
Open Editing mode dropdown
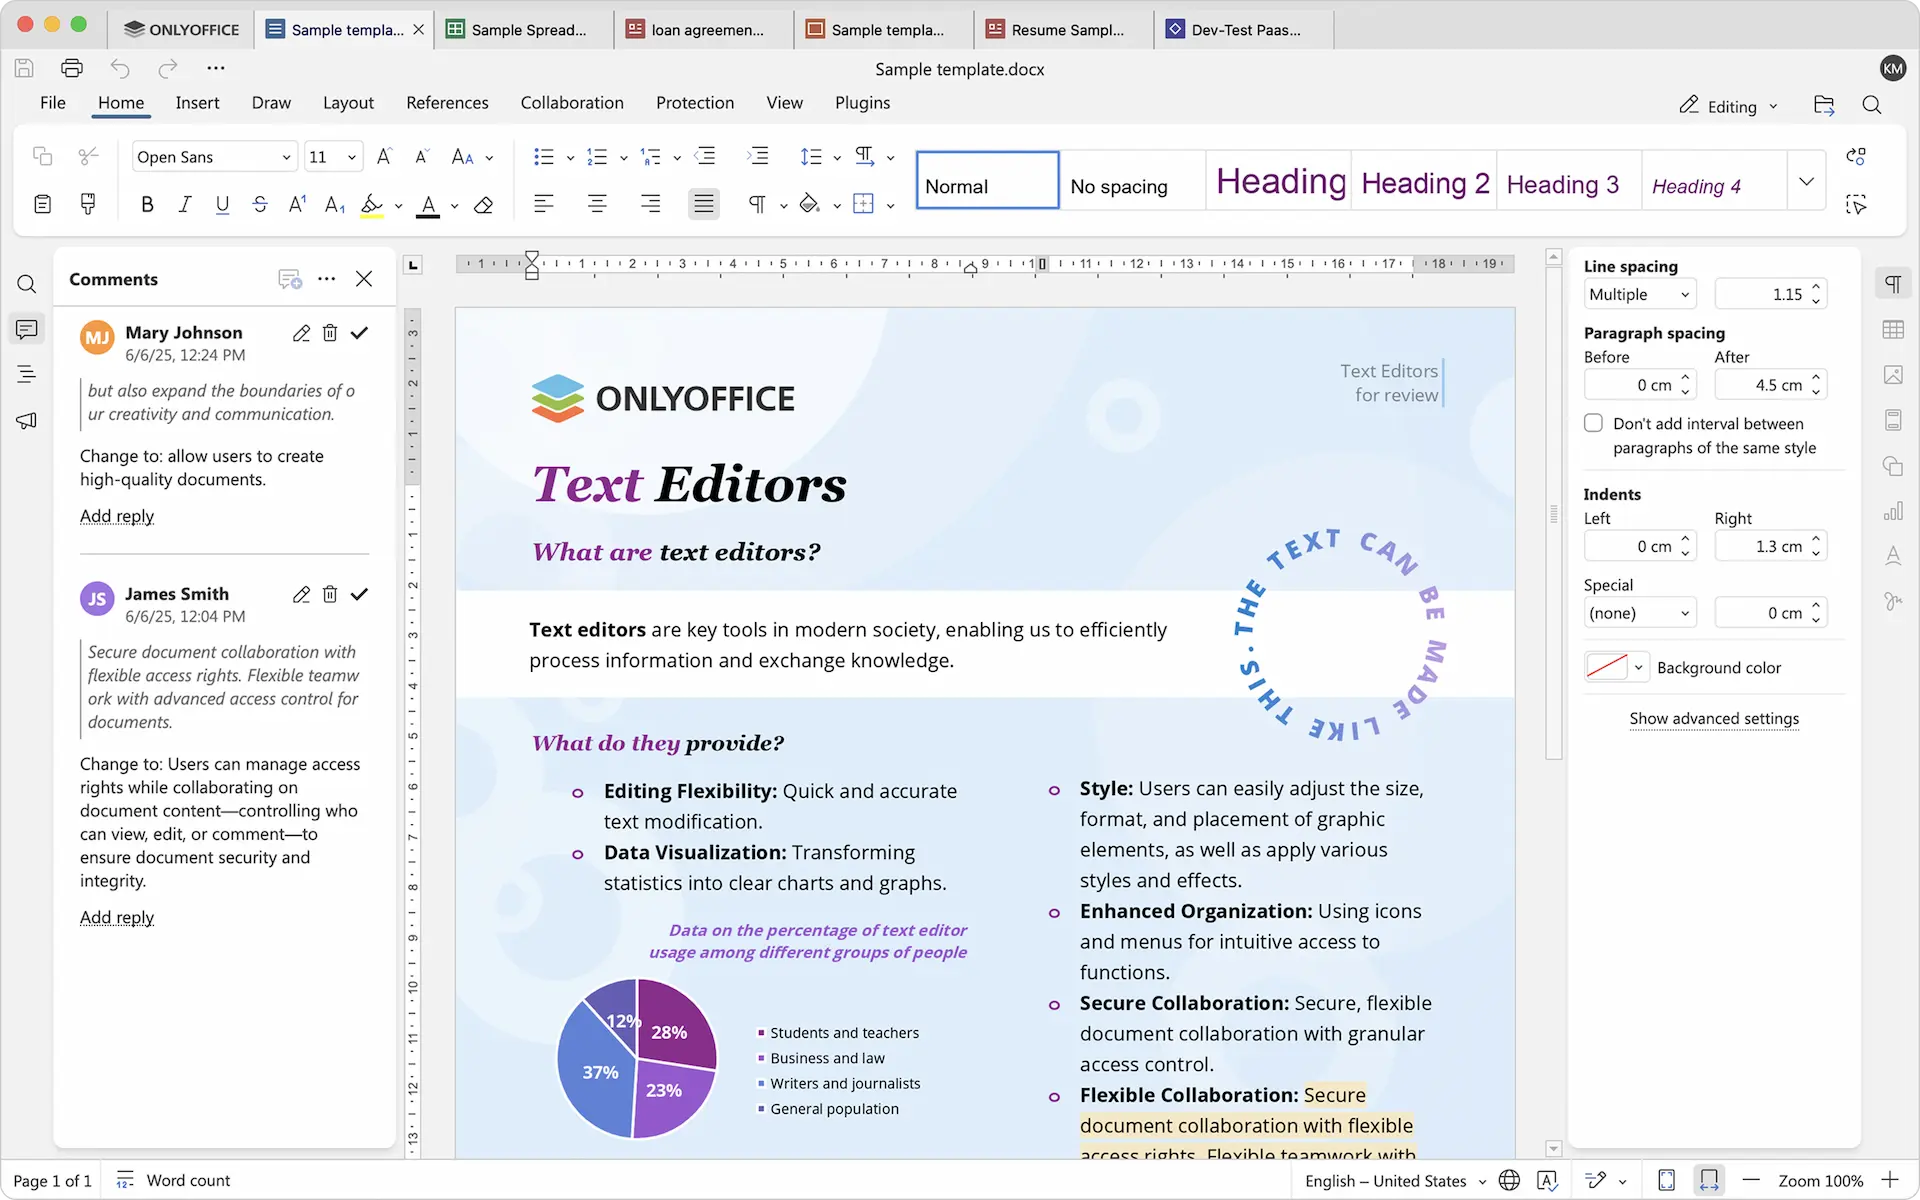1728,106
